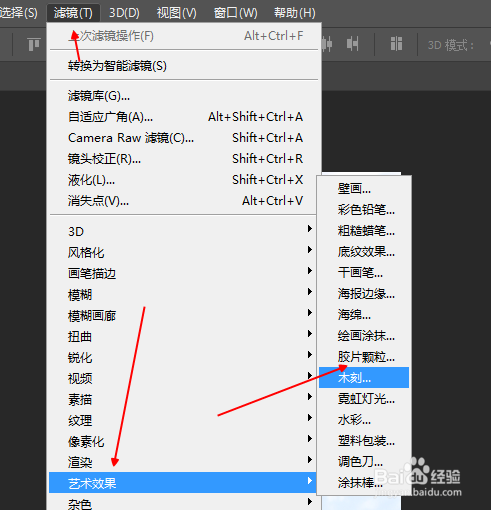Click the align top edges icon
Viewport: 491px width, 510px height.
point(34,44)
